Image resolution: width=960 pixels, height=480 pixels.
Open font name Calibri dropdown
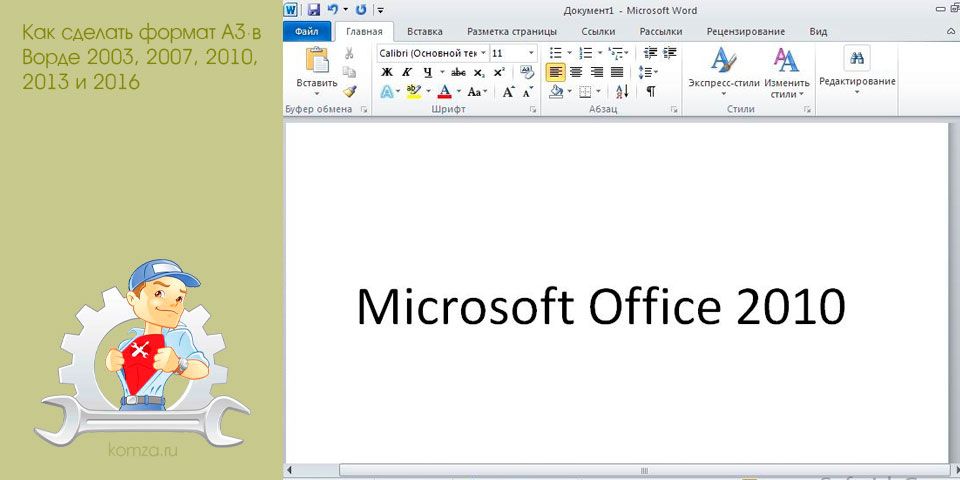[x=483, y=53]
